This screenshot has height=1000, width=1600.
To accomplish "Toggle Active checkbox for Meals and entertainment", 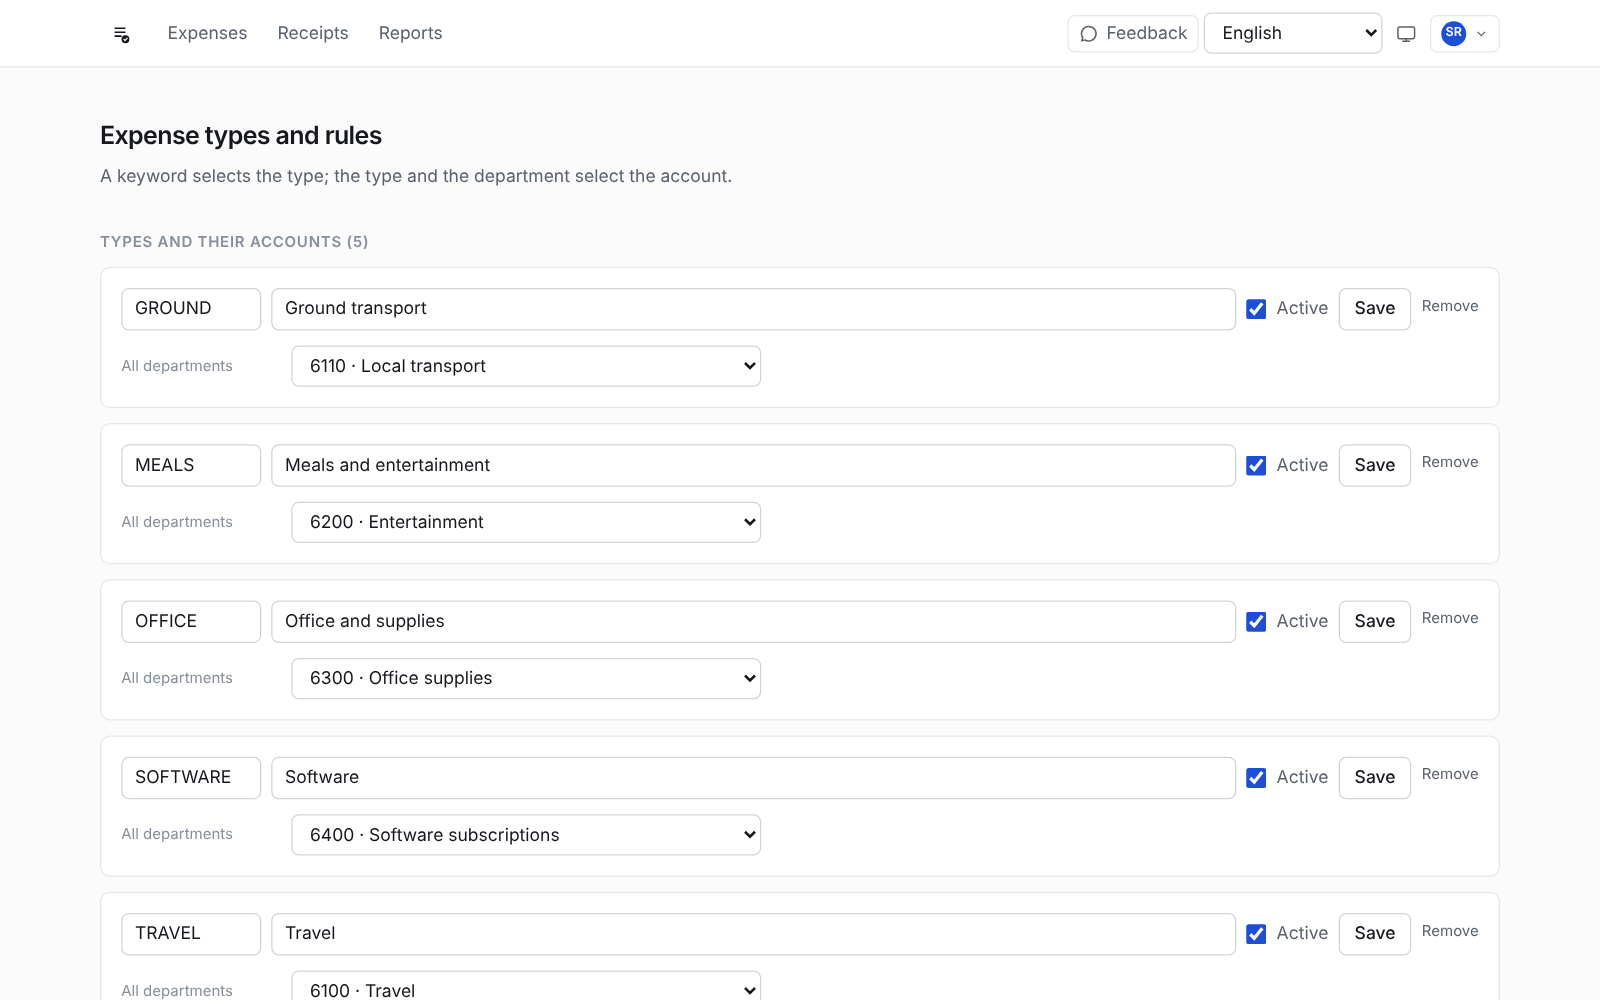I will pyautogui.click(x=1256, y=466).
